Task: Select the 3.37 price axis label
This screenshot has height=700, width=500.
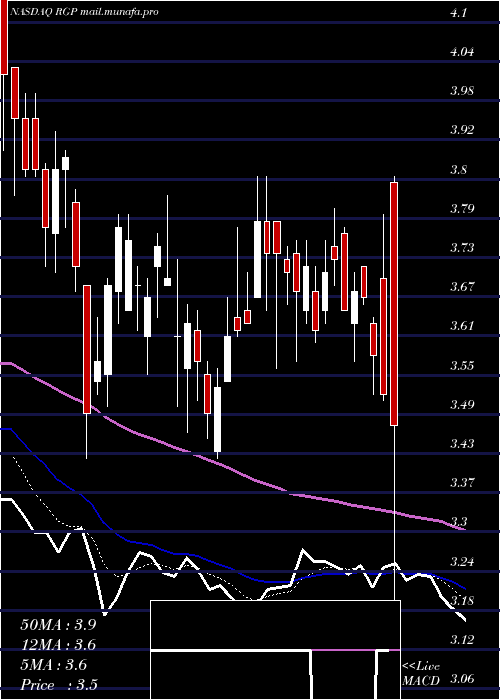Action: pyautogui.click(x=462, y=483)
